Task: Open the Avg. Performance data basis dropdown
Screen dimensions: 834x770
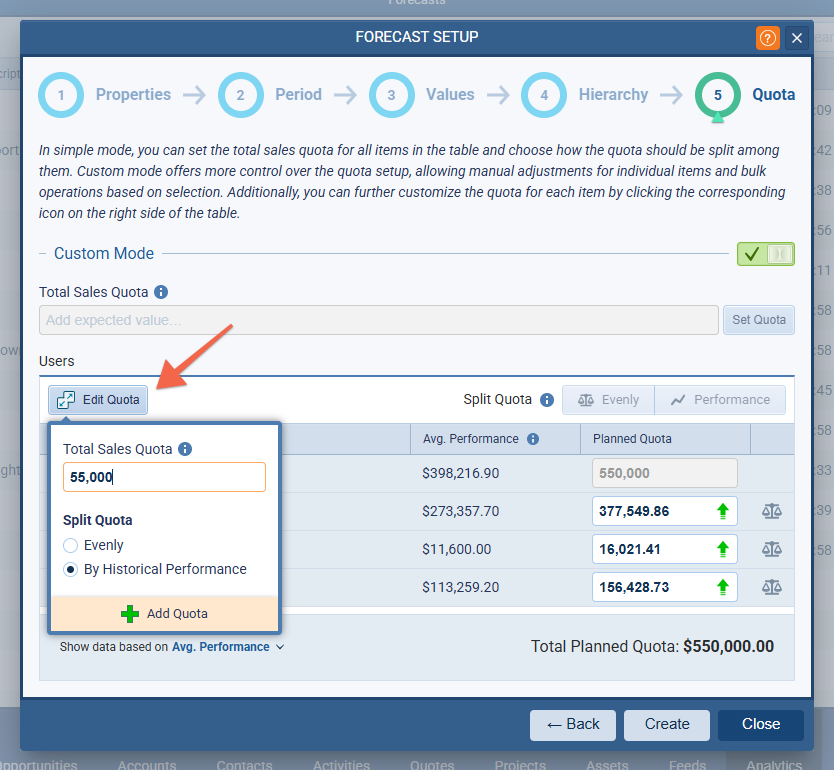Action: point(228,647)
